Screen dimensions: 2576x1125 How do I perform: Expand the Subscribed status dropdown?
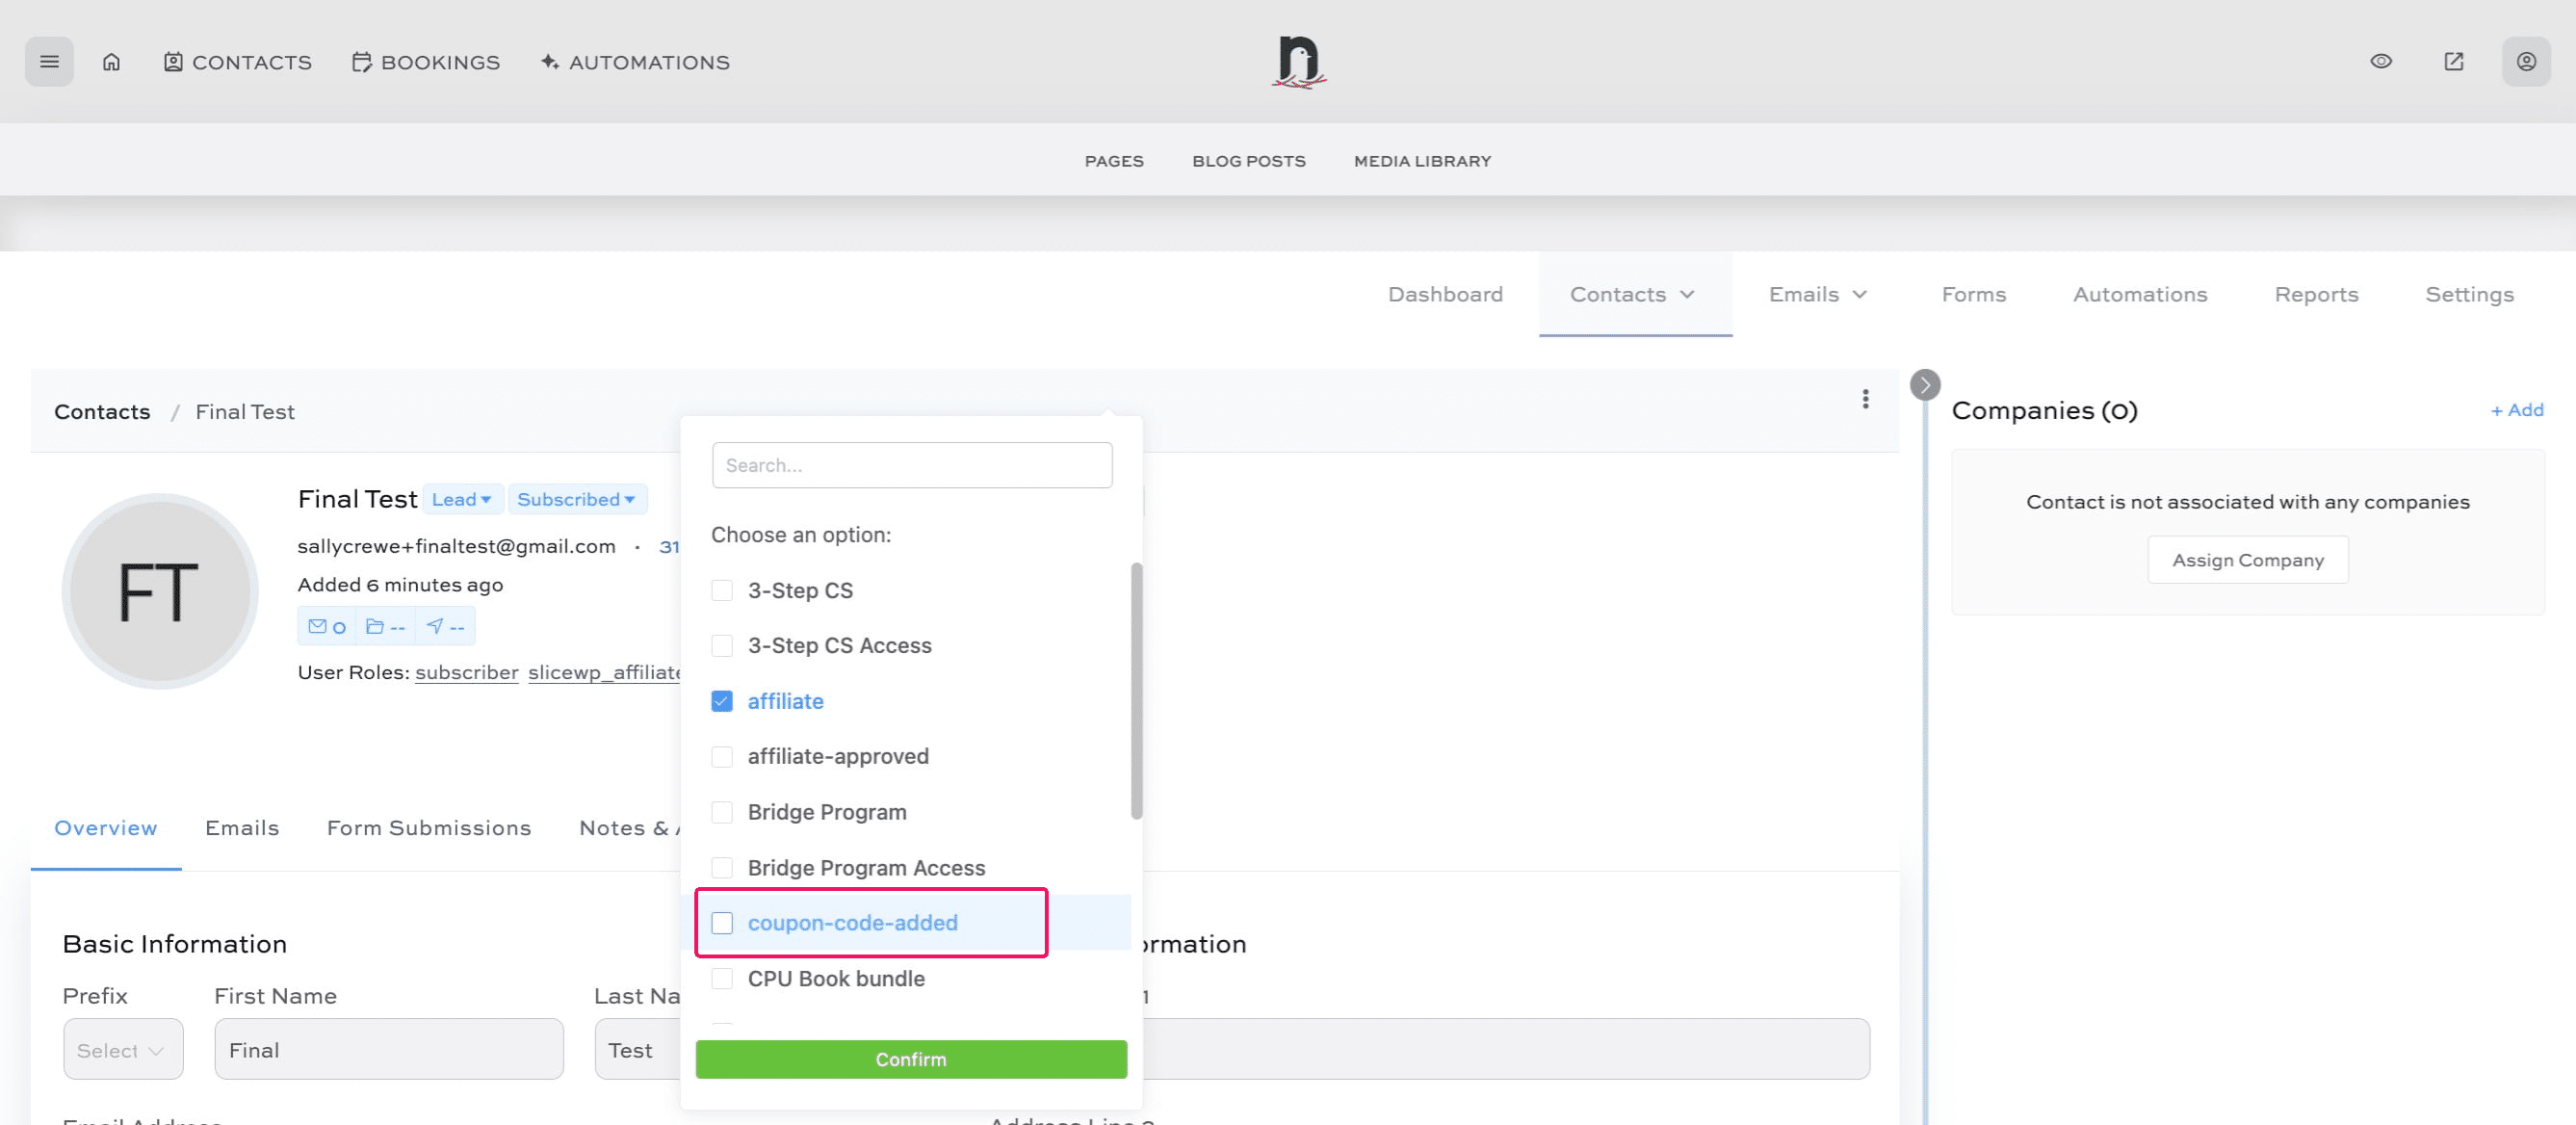pyautogui.click(x=576, y=499)
